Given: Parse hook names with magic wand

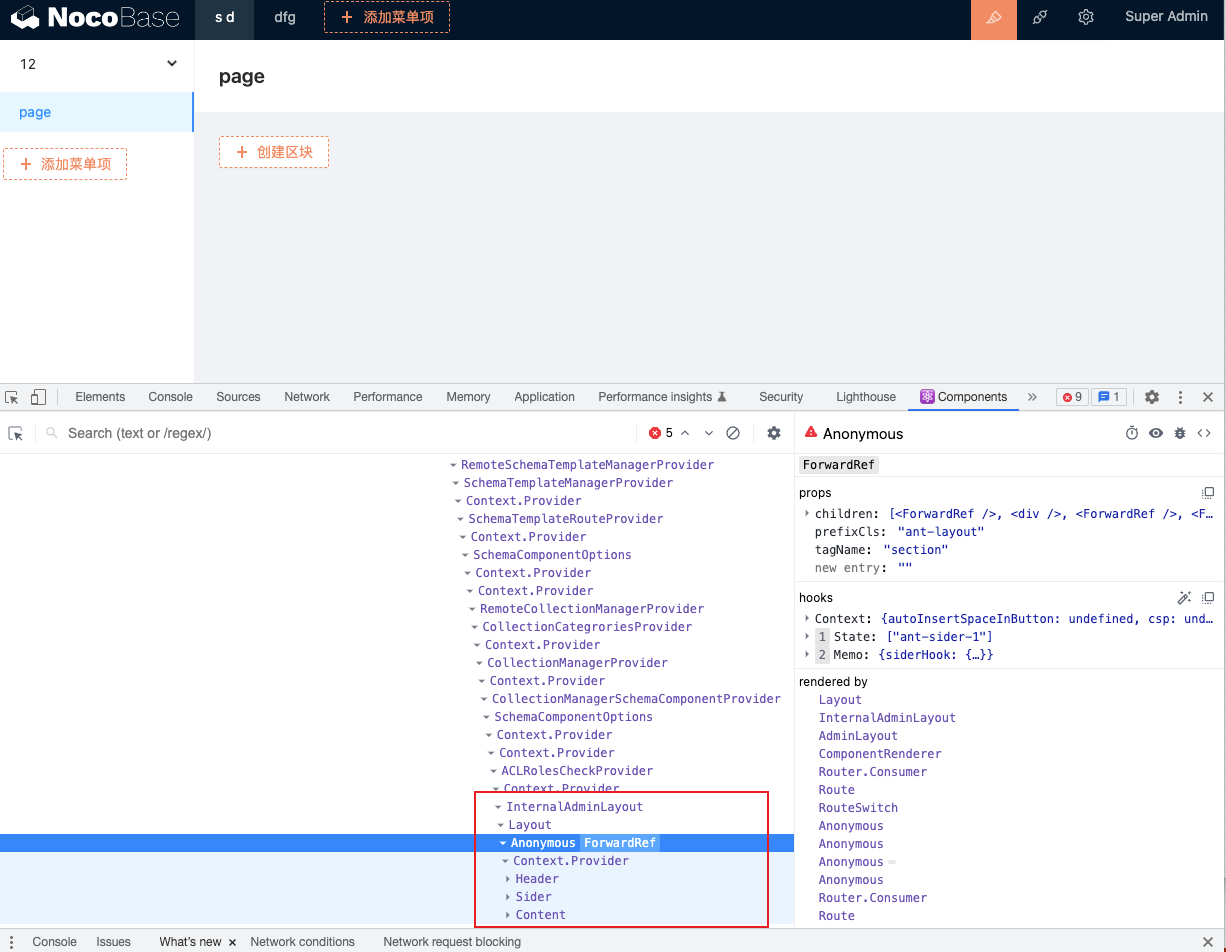Looking at the screenshot, I should (x=1184, y=598).
